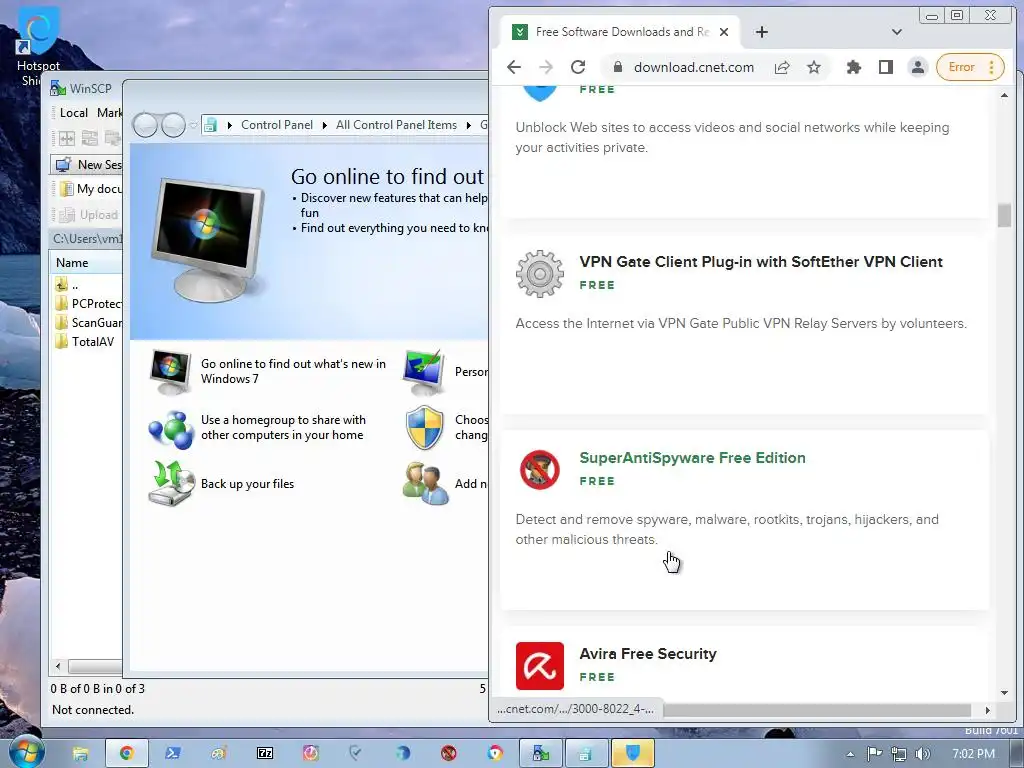Click the Chrome horizontal scrollbar right arrow
Viewport: 1024px width, 768px height.
pos(987,710)
